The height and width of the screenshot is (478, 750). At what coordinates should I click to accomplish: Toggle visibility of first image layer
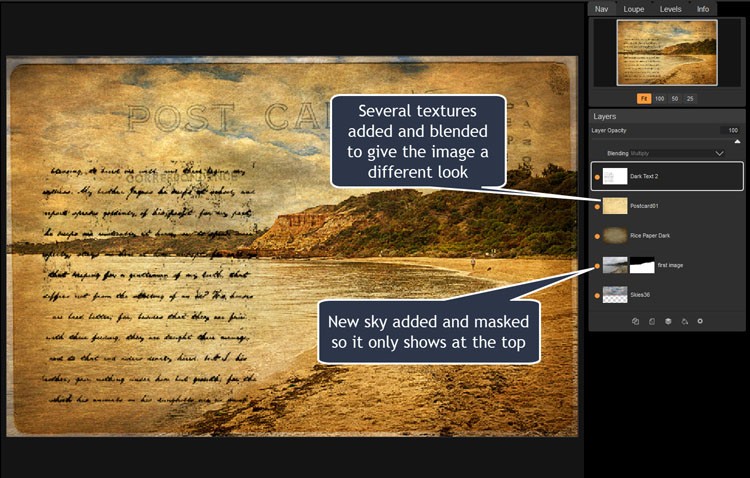597,265
